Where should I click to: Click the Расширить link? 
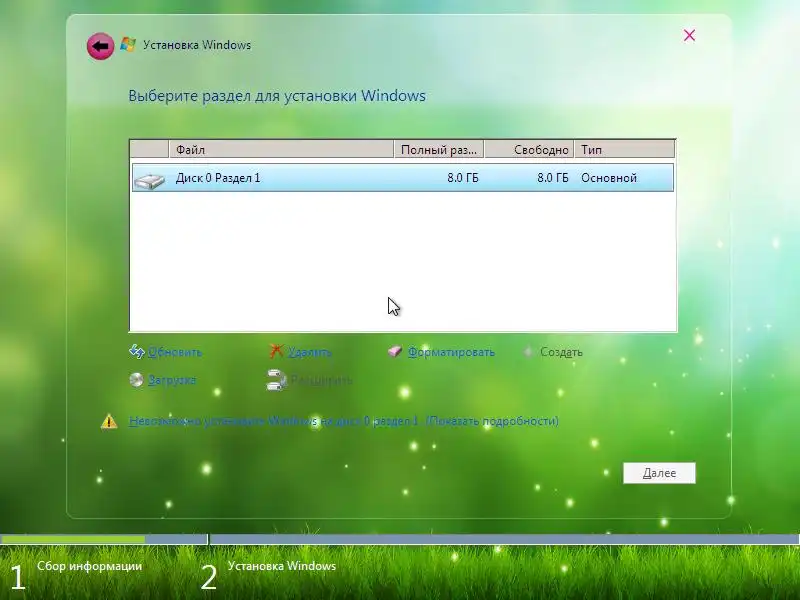321,380
